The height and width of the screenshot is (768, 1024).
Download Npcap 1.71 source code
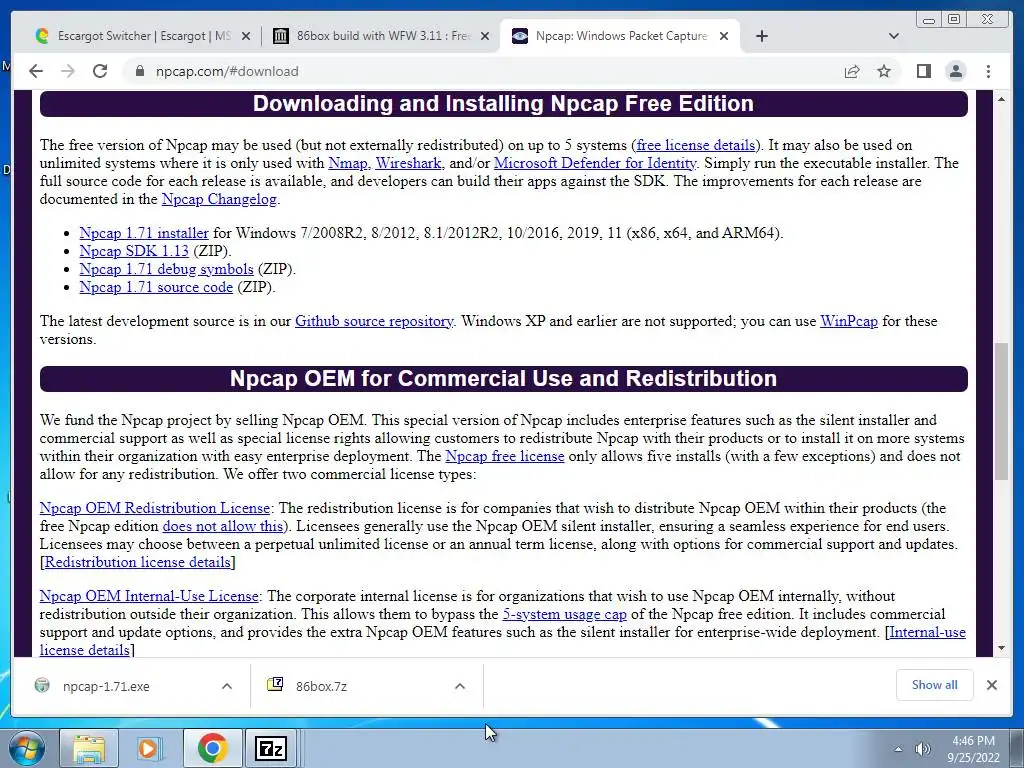156,287
